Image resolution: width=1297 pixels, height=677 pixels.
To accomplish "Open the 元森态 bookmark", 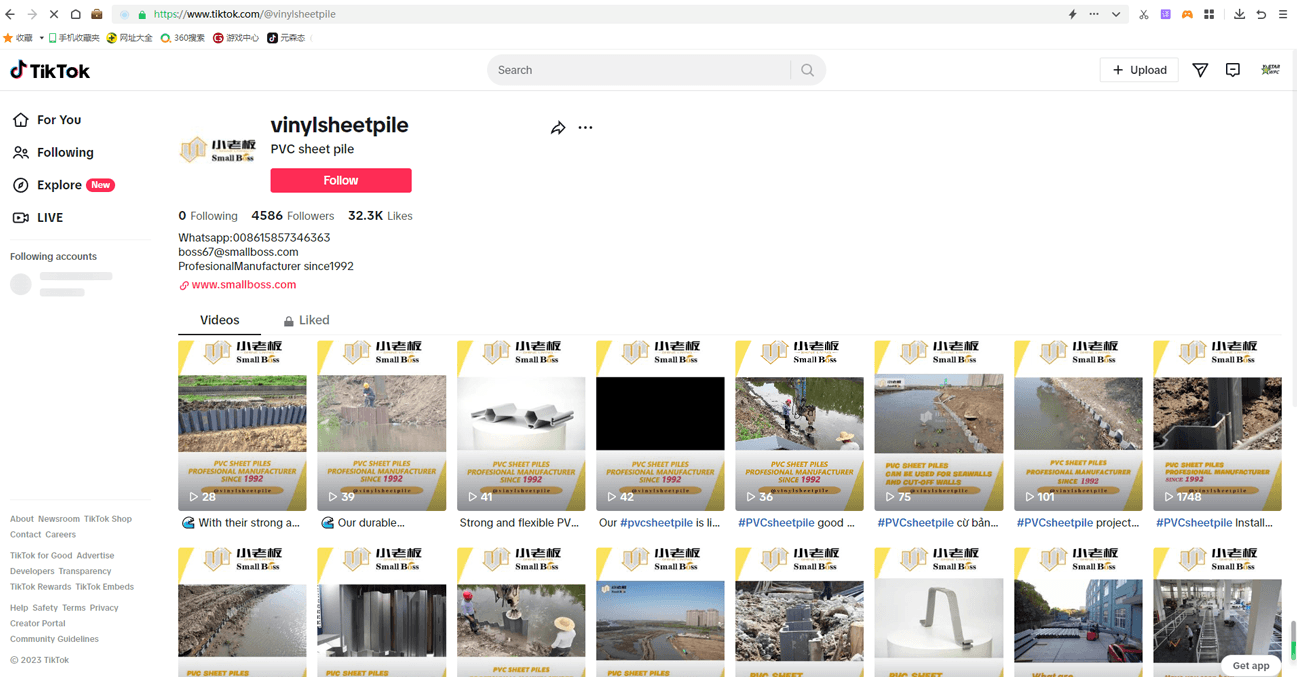I will 286,38.
